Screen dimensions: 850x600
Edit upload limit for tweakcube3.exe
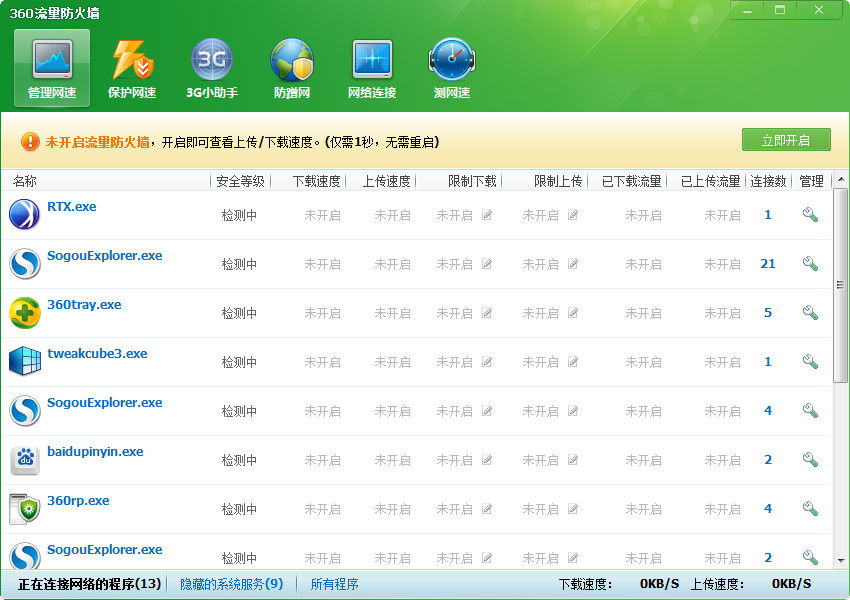pos(573,362)
